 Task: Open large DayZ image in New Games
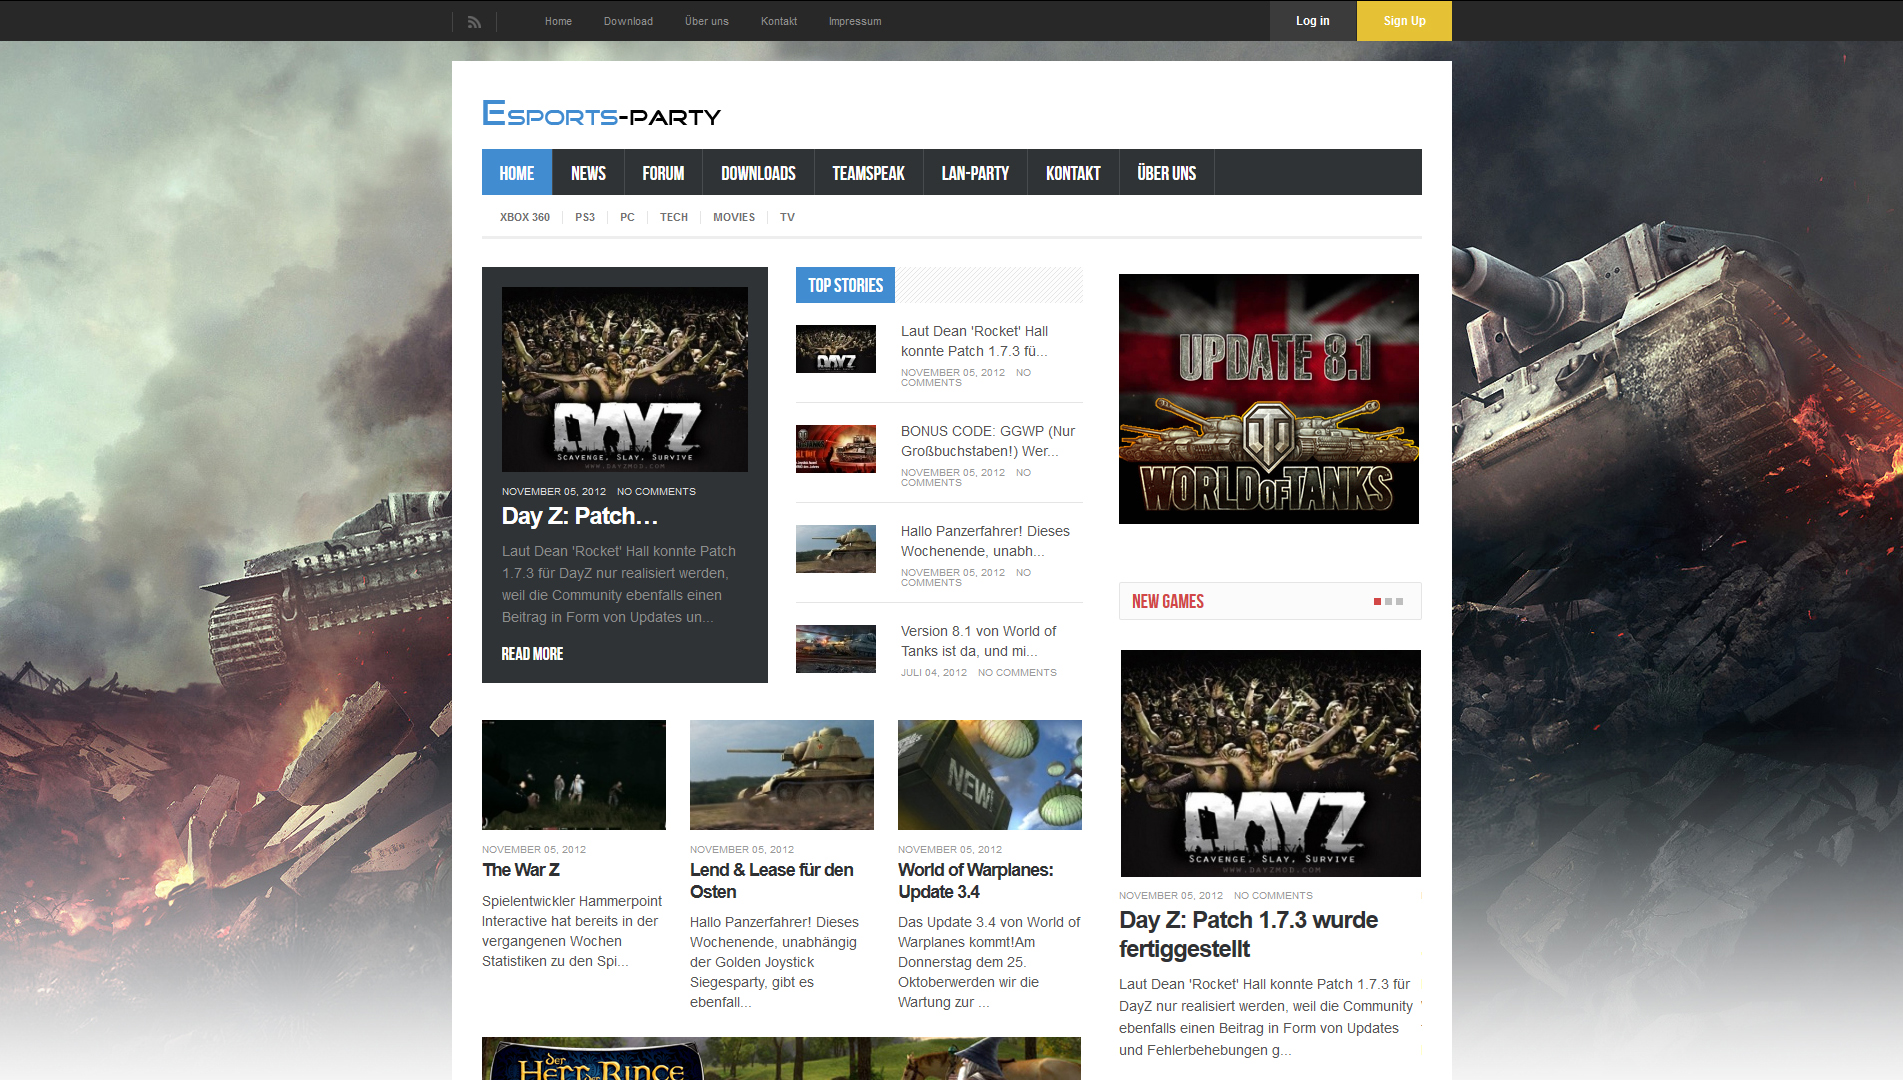pyautogui.click(x=1271, y=763)
